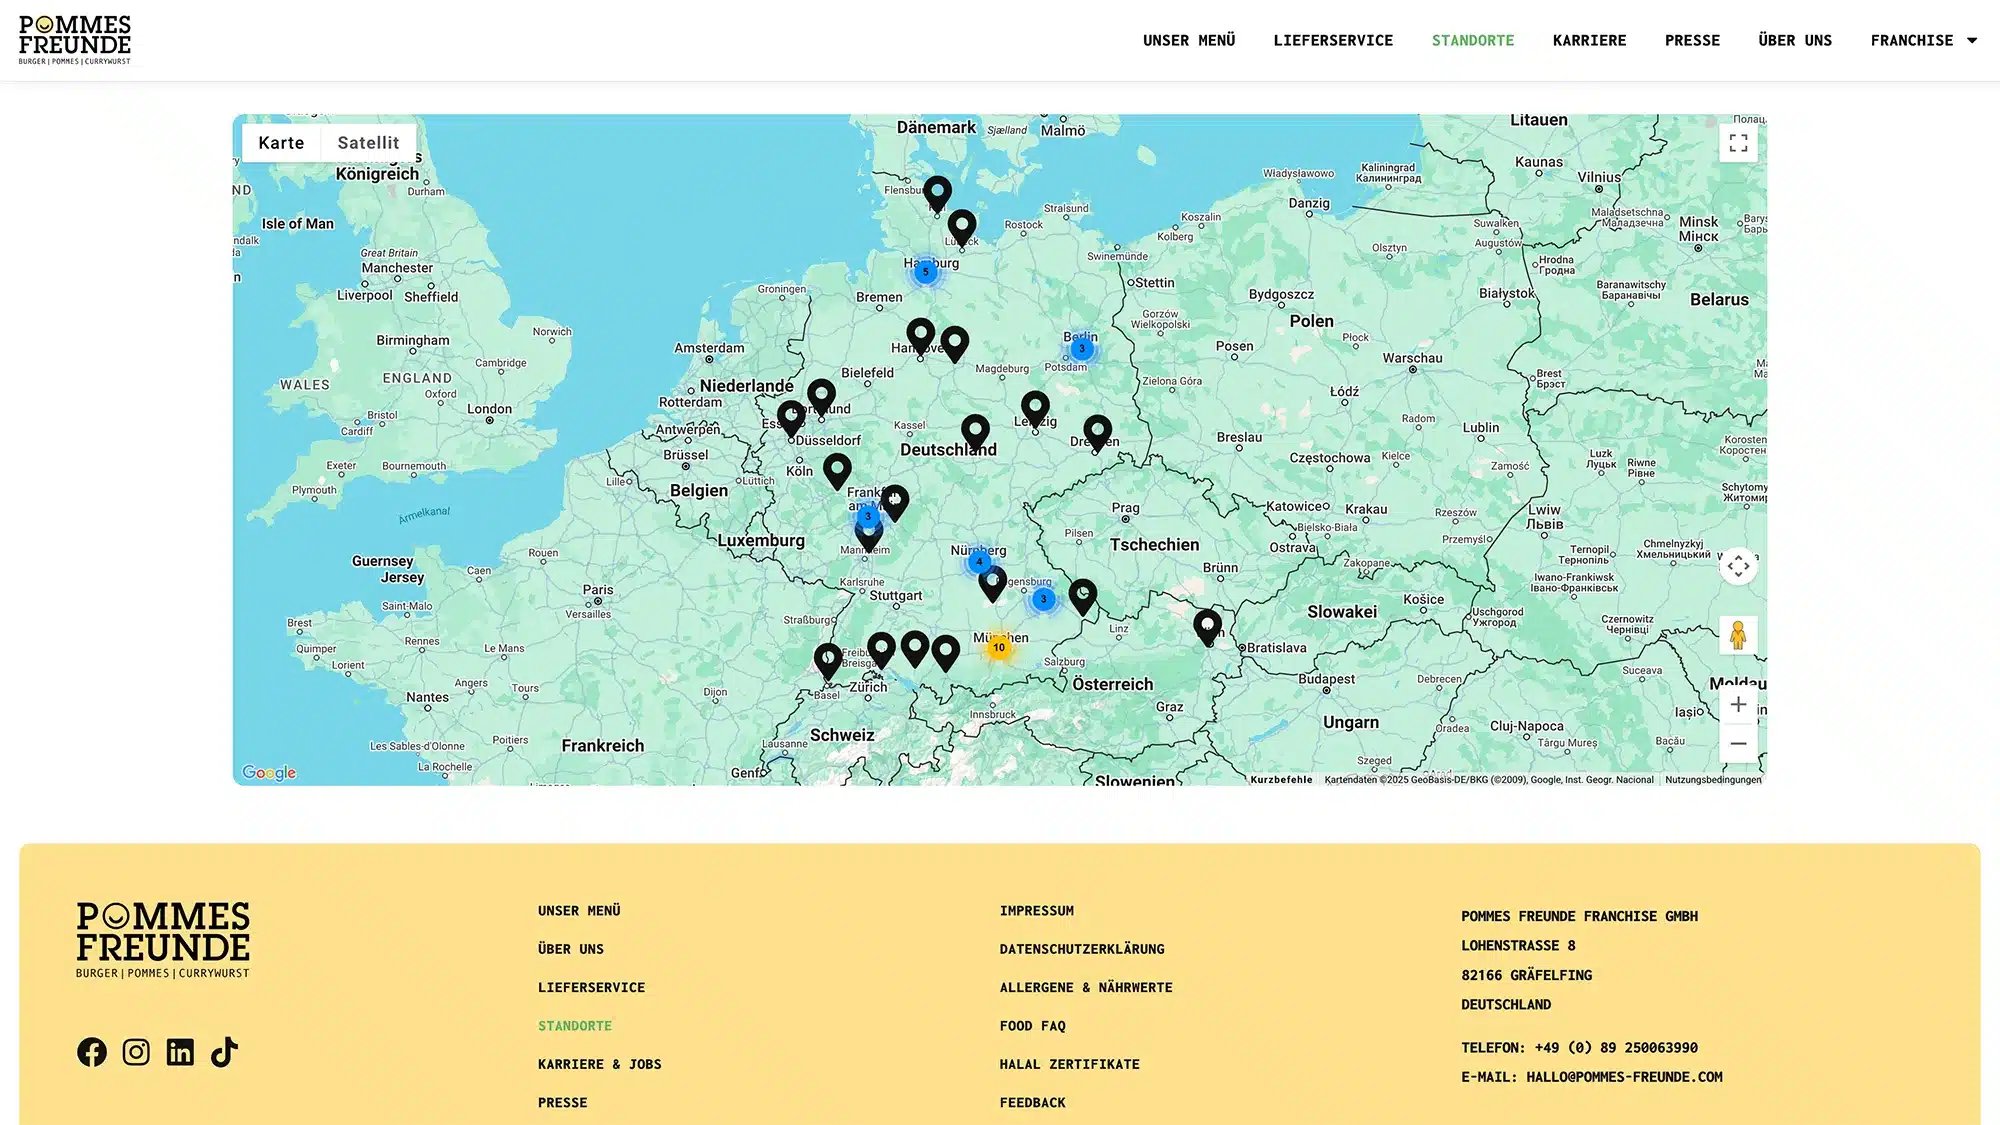Screen dimensions: 2000x1125
Task: Open Unser Menü in the top navigation
Action: point(1189,41)
